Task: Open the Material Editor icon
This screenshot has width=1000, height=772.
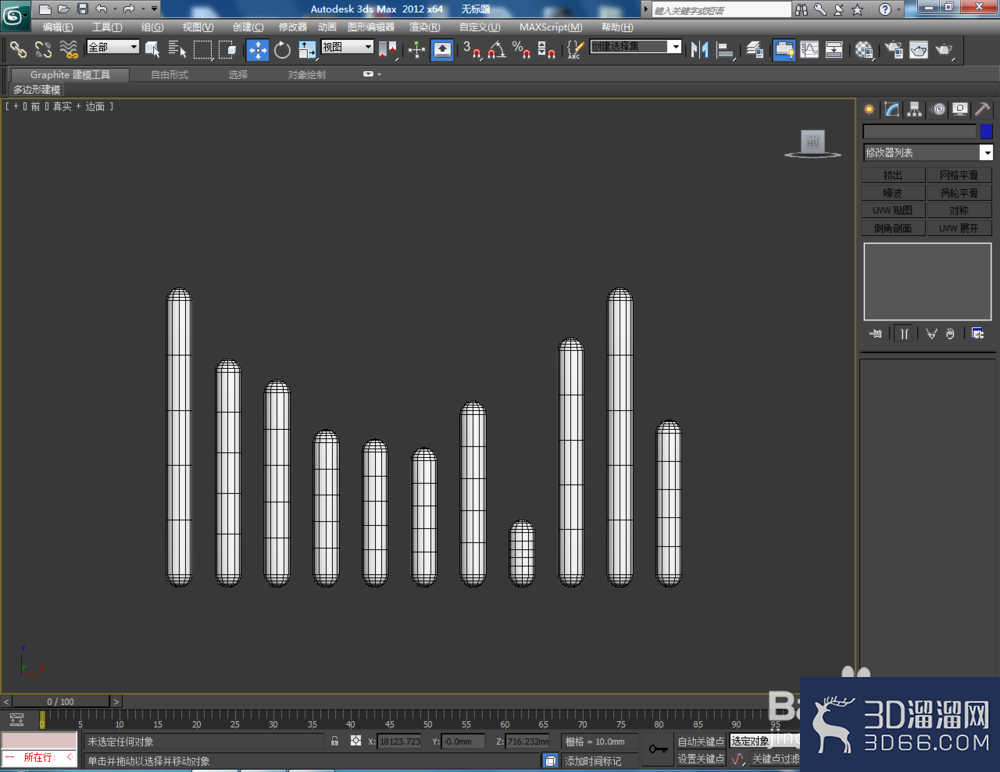Action: (x=864, y=50)
